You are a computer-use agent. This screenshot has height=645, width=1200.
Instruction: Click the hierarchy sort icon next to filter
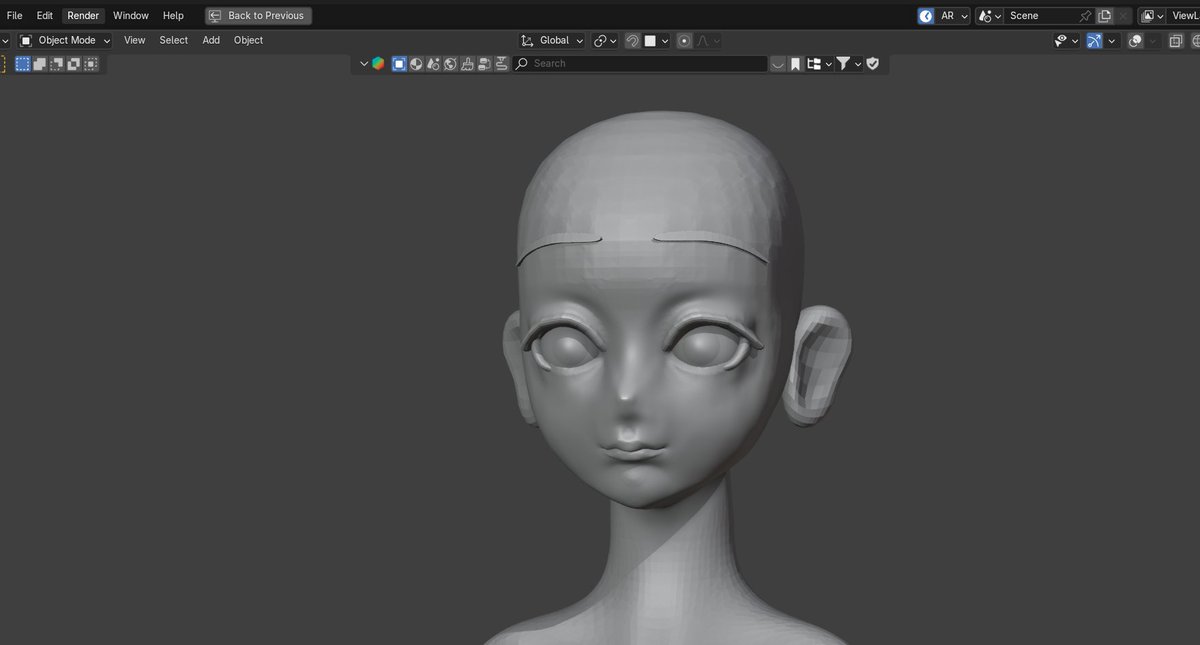coord(817,63)
